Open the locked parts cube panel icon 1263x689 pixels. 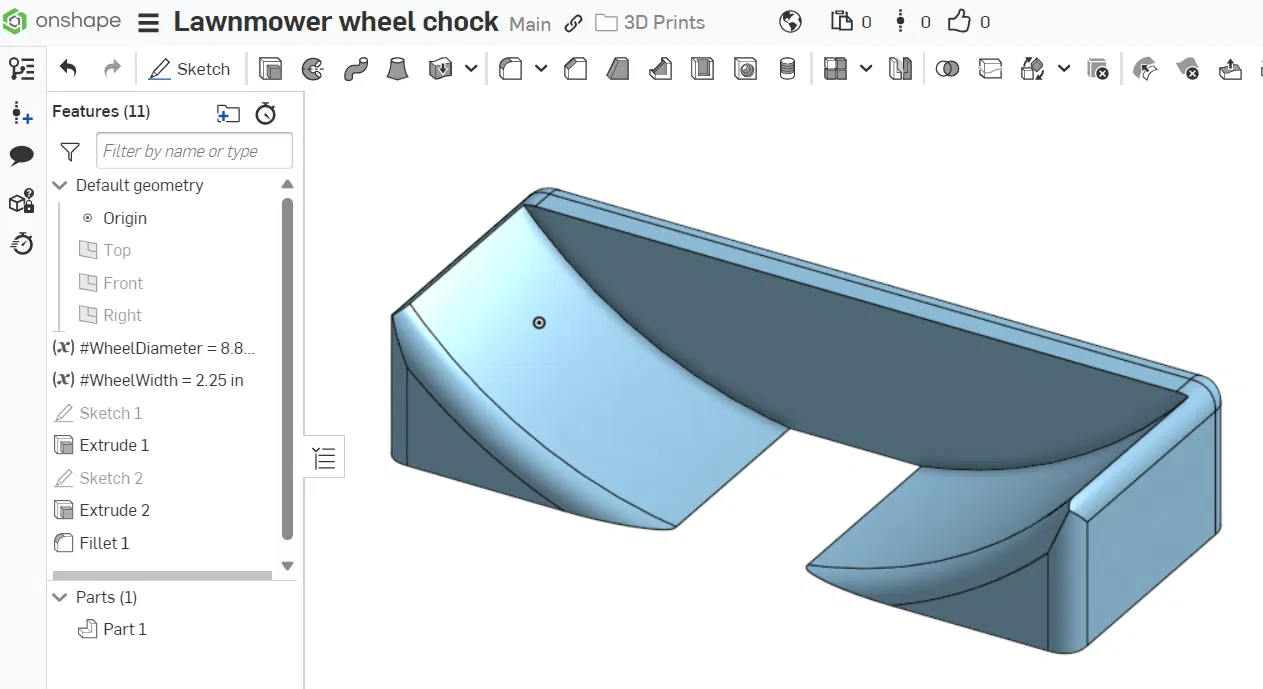22,201
